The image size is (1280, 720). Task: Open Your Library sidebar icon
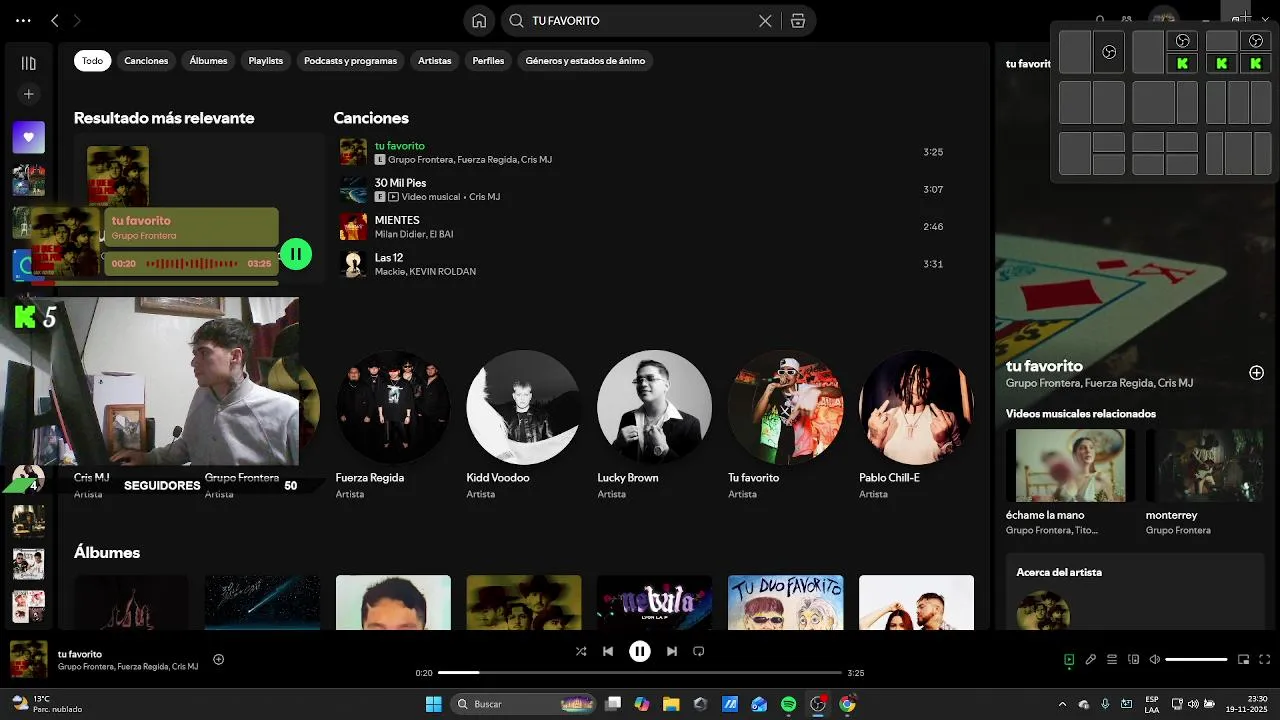click(28, 63)
